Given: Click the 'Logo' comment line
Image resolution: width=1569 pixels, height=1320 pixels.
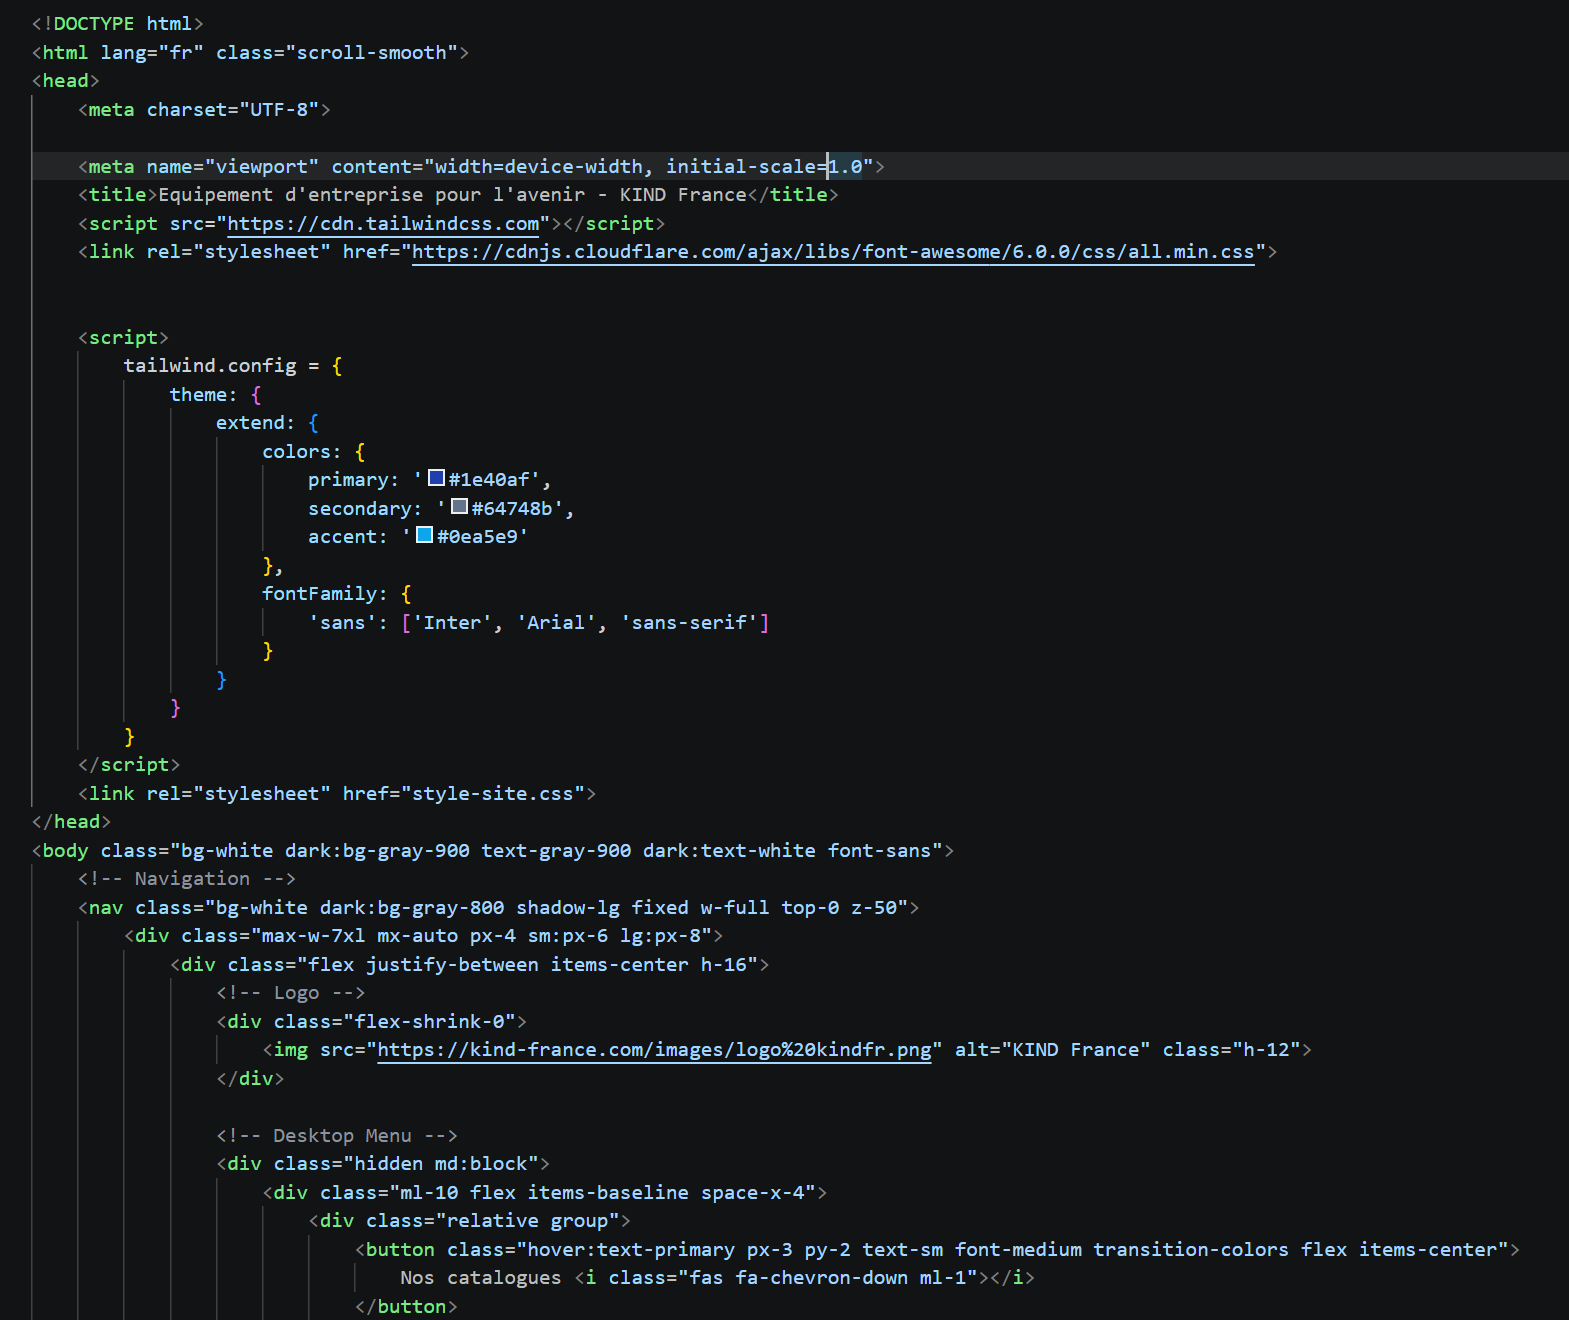Looking at the screenshot, I should (291, 993).
